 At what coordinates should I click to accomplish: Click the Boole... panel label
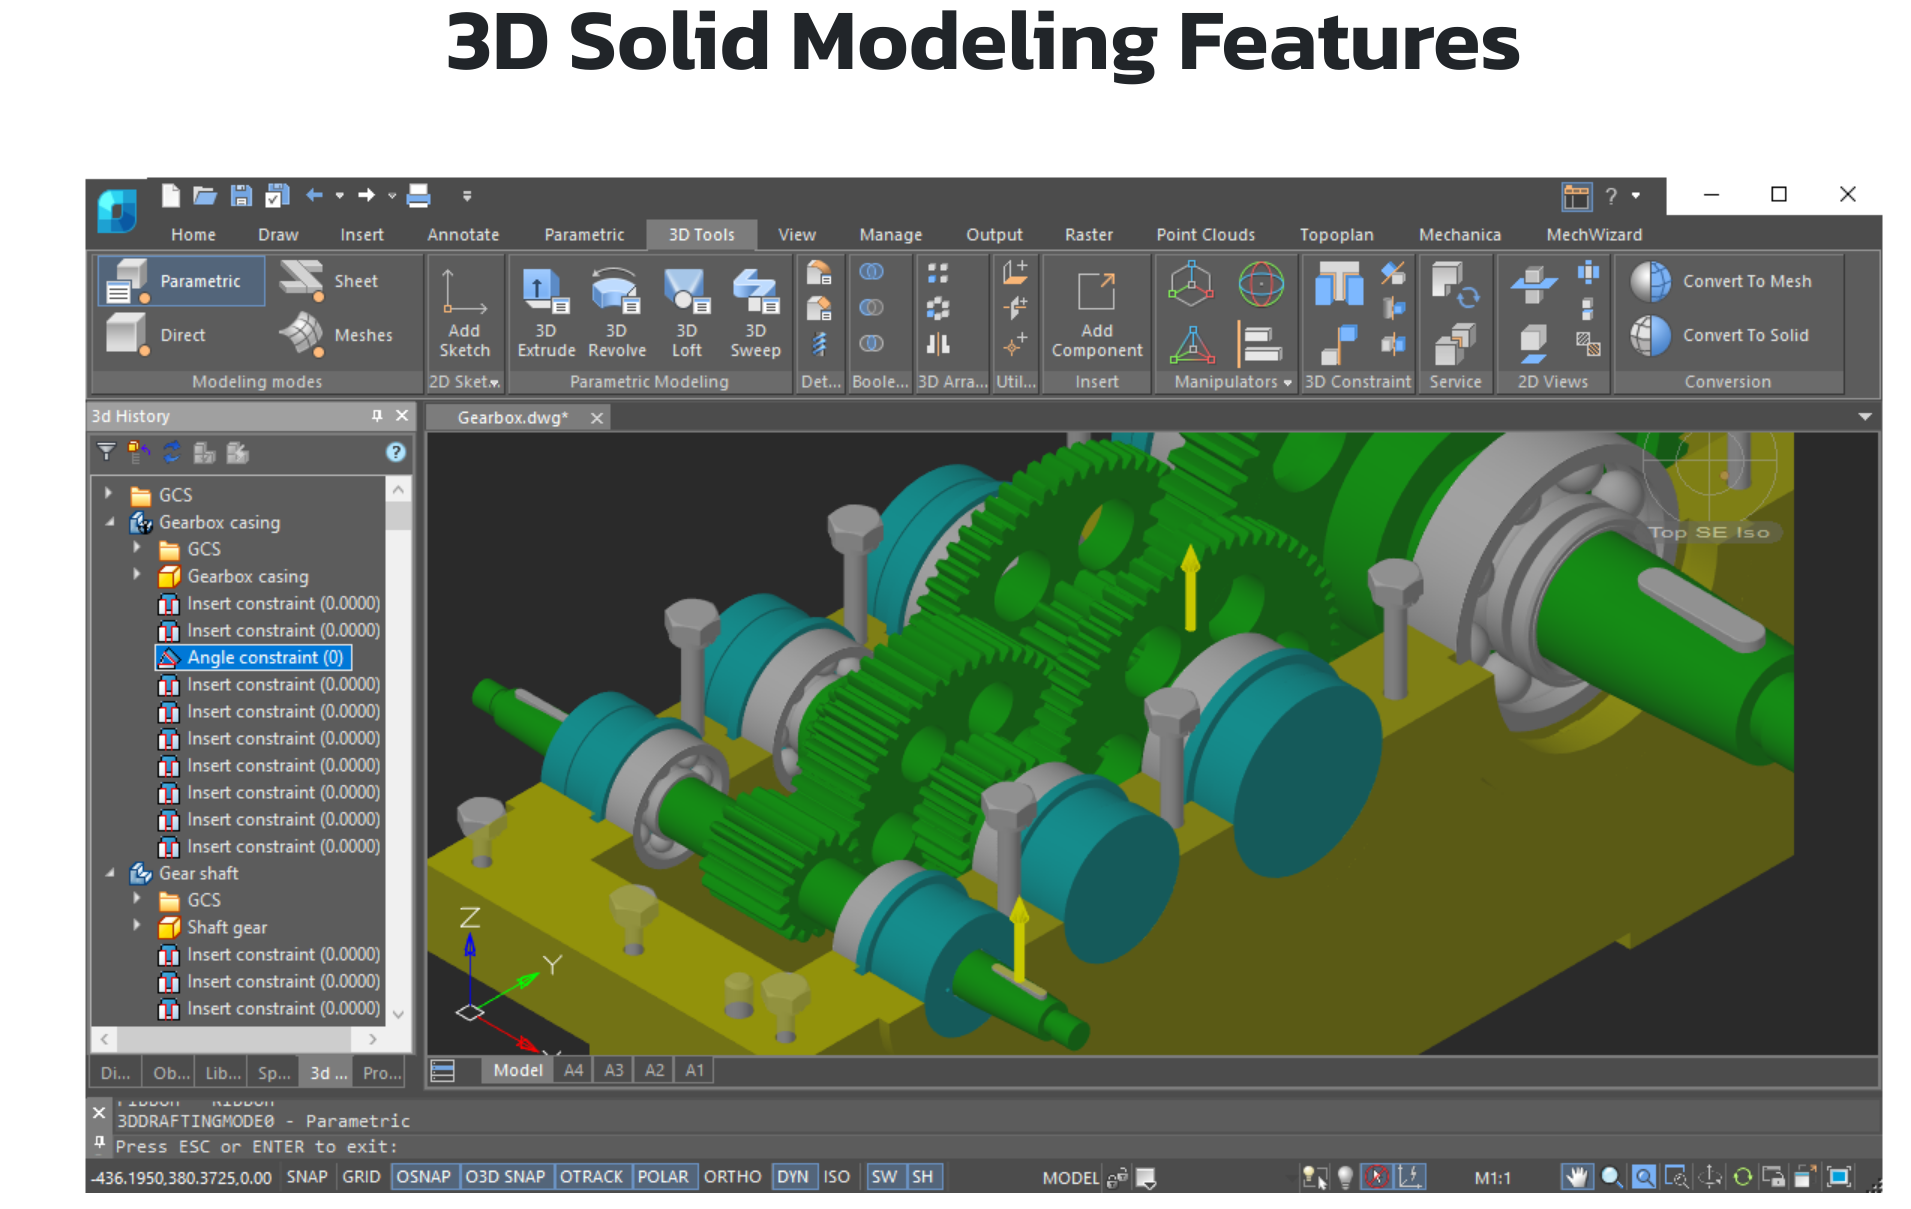pos(880,382)
